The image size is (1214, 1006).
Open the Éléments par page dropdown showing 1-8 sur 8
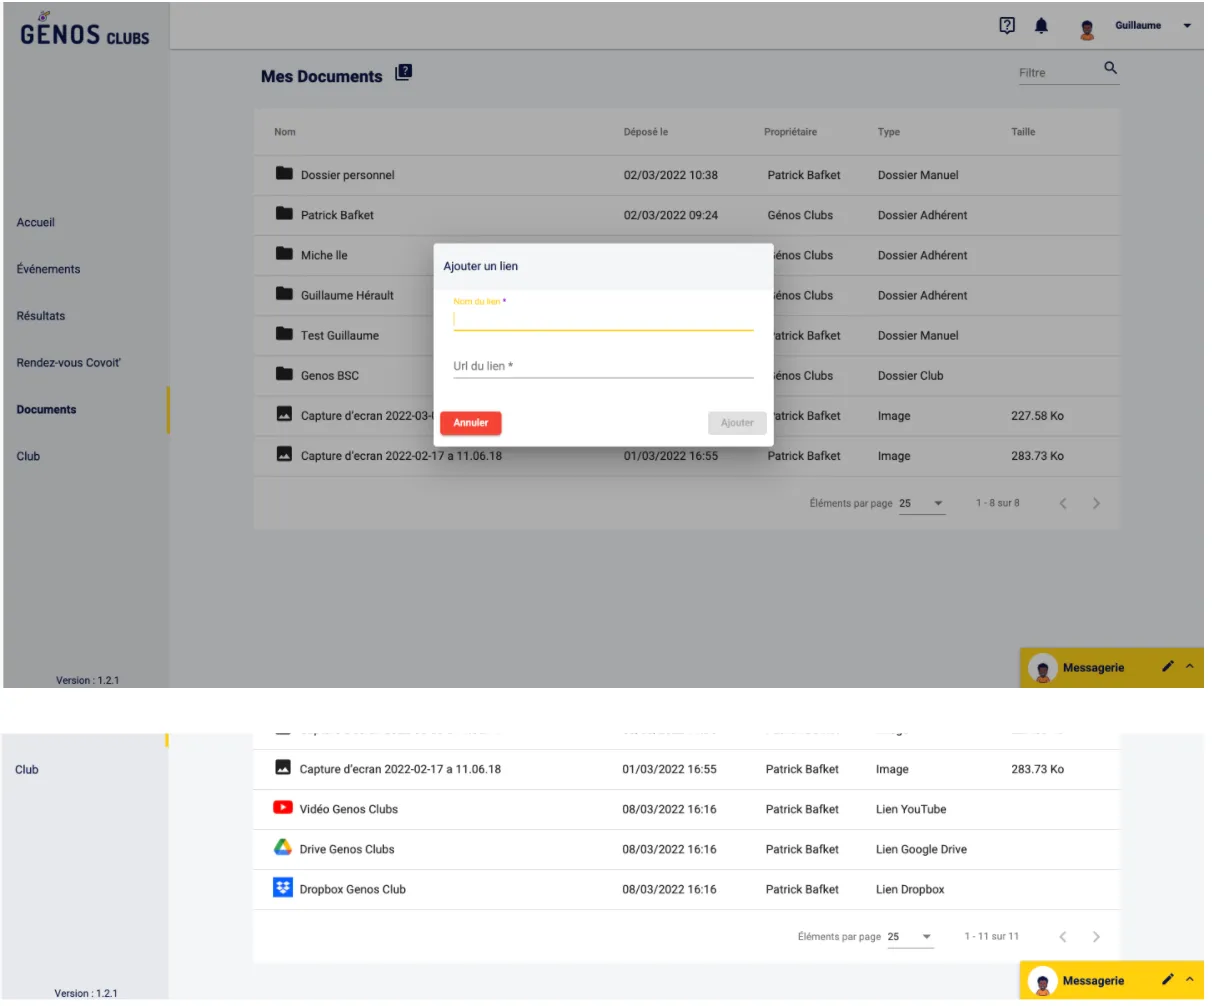click(920, 504)
